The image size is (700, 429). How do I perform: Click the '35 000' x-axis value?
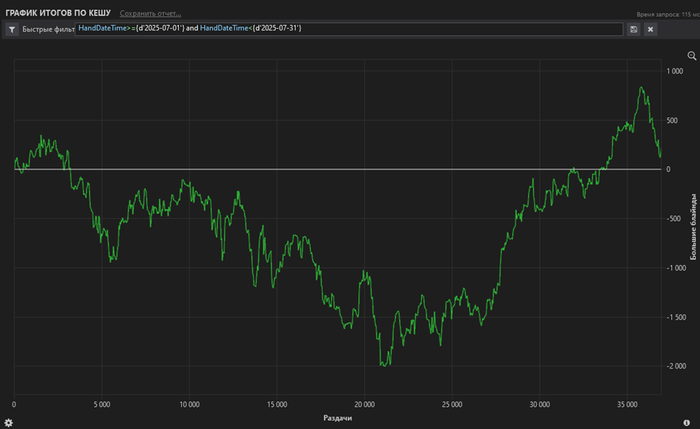(627, 404)
